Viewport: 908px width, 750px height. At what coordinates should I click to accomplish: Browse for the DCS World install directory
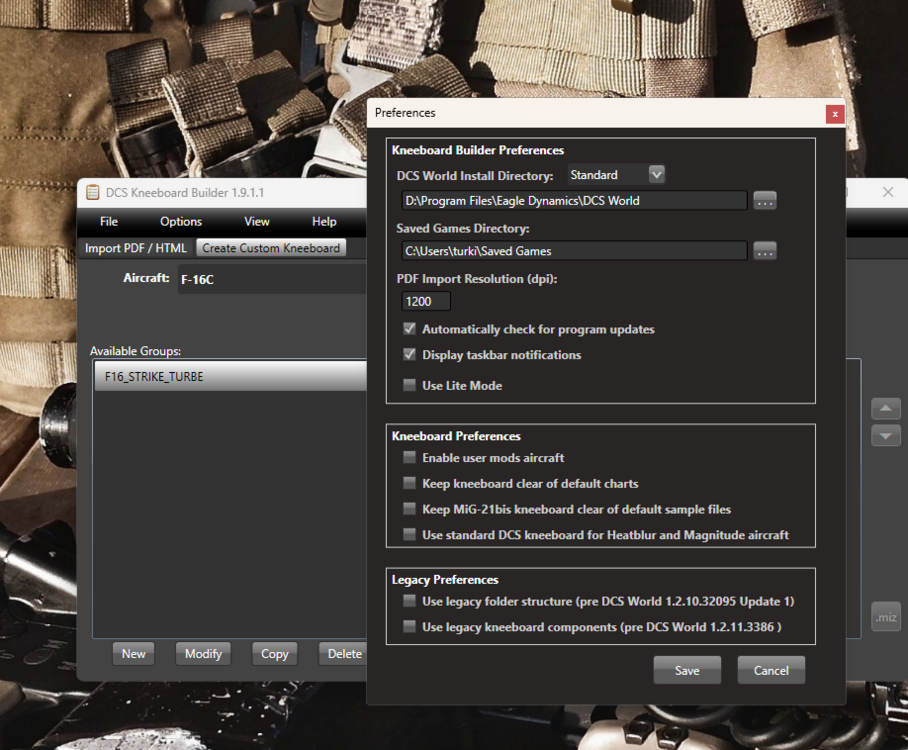click(x=765, y=200)
